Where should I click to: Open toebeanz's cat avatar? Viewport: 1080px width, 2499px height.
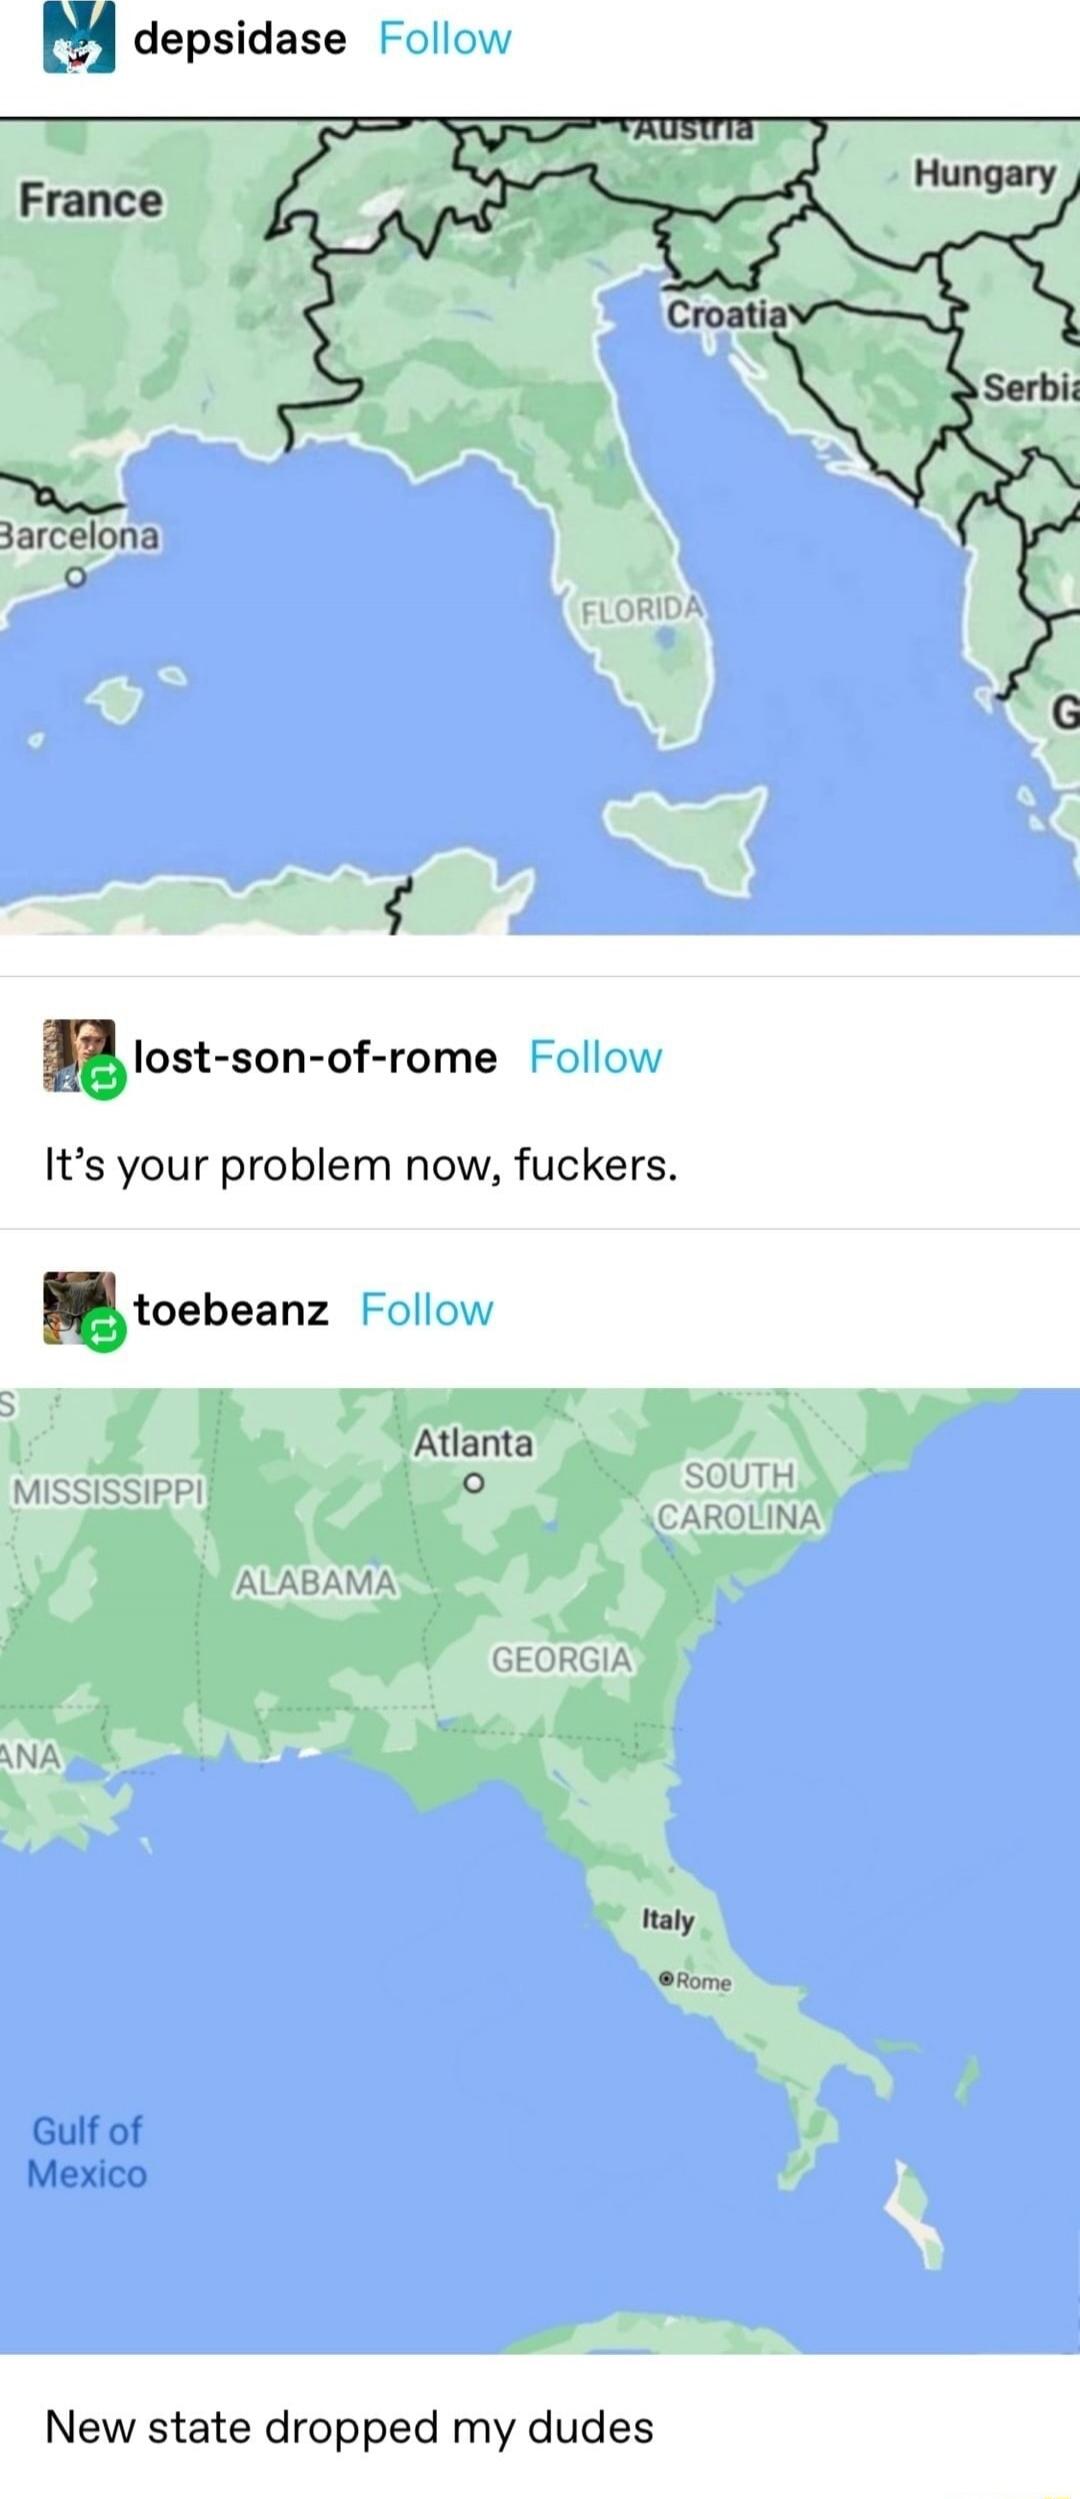tap(79, 1308)
